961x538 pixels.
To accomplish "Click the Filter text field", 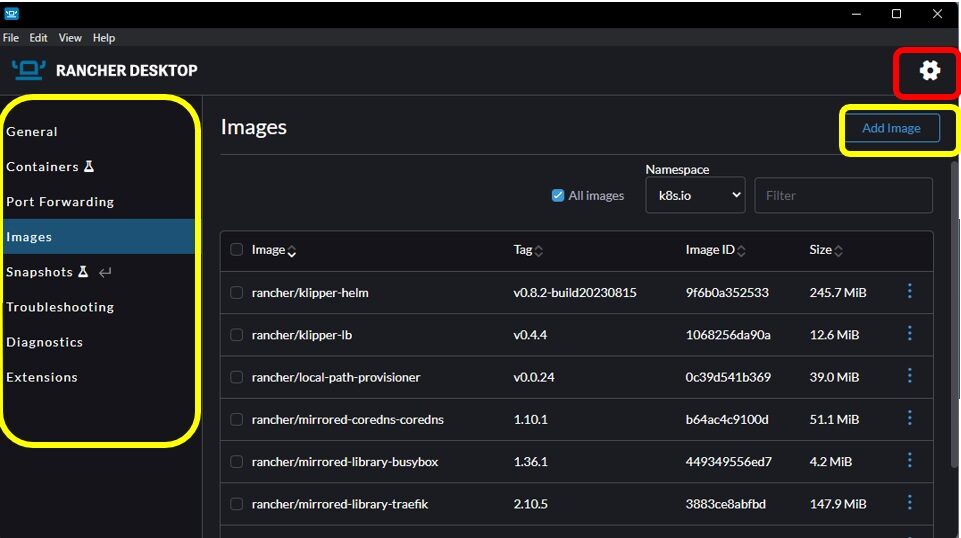I will 843,196.
